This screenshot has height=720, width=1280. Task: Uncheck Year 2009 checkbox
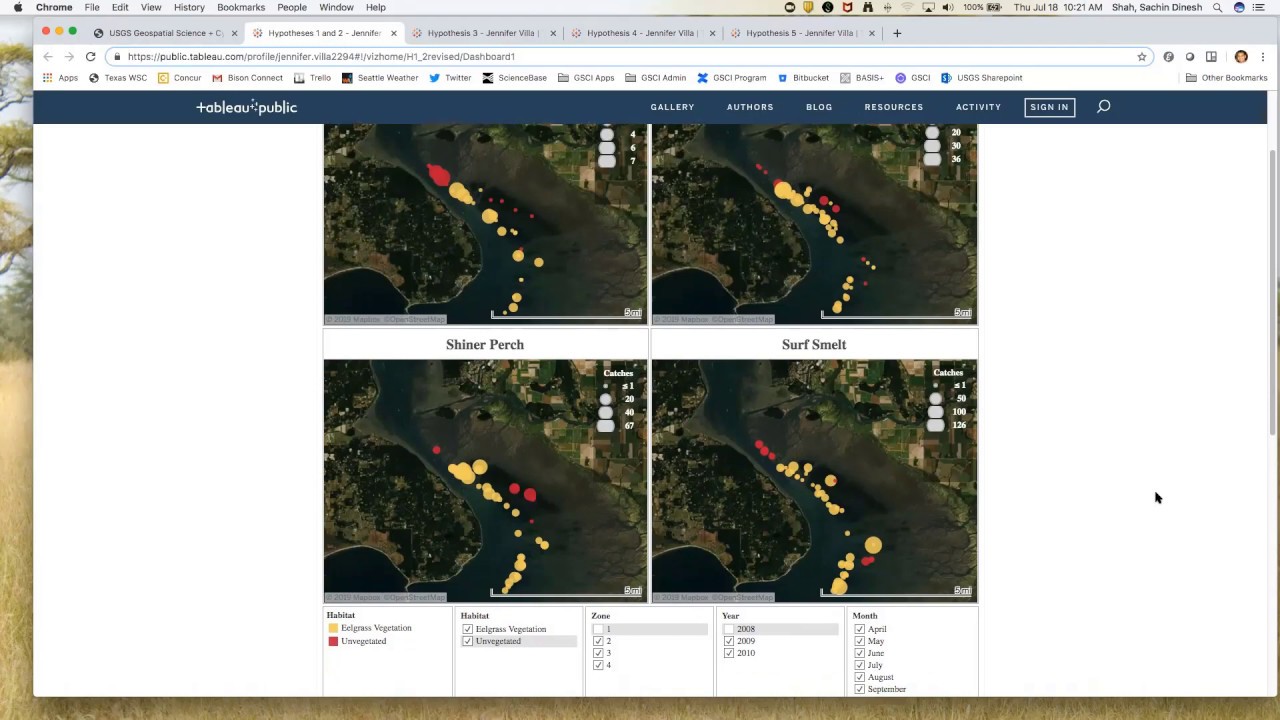tap(728, 641)
